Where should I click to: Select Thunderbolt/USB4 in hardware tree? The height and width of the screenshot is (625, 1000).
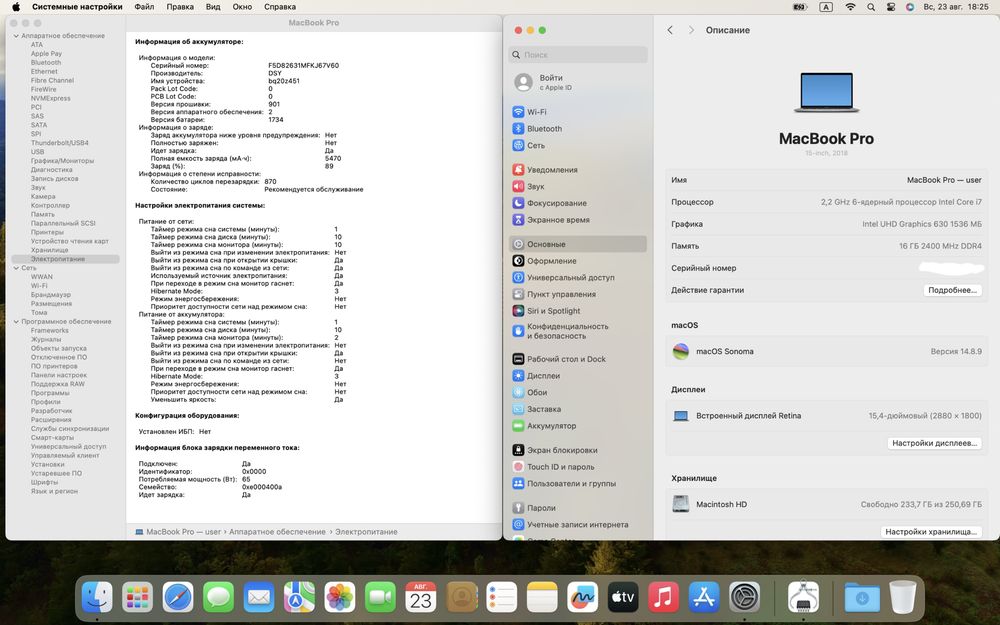[x=59, y=143]
